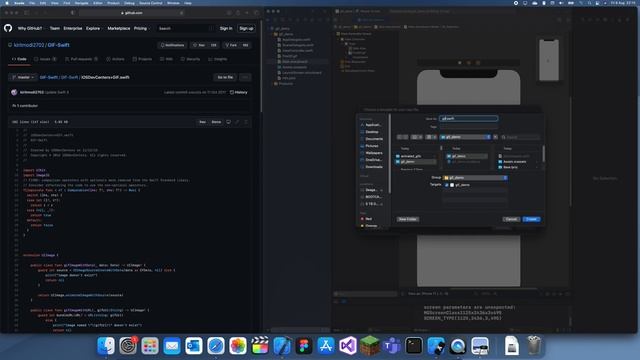Screen dimensions: 640x360
Task: Collapse save dialog with the expander arrow
Action: click(x=496, y=137)
